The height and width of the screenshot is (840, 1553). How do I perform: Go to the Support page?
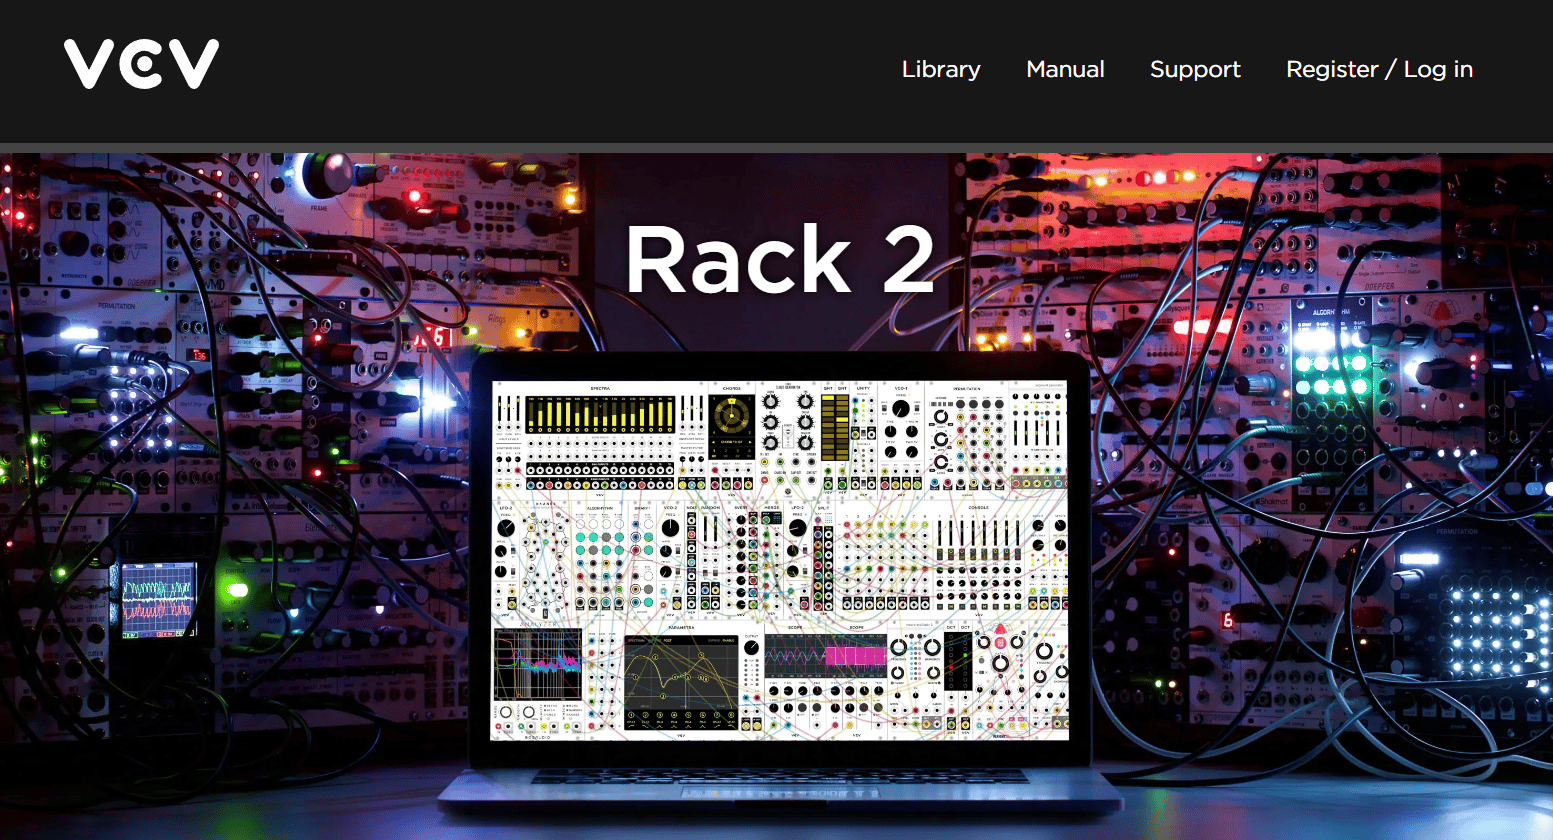[x=1195, y=70]
